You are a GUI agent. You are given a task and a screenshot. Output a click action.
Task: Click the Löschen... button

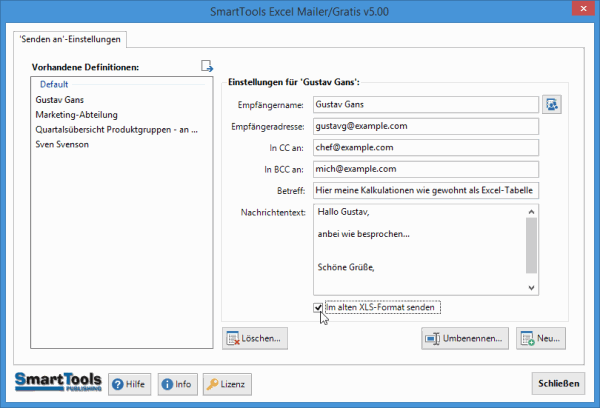click(255, 338)
